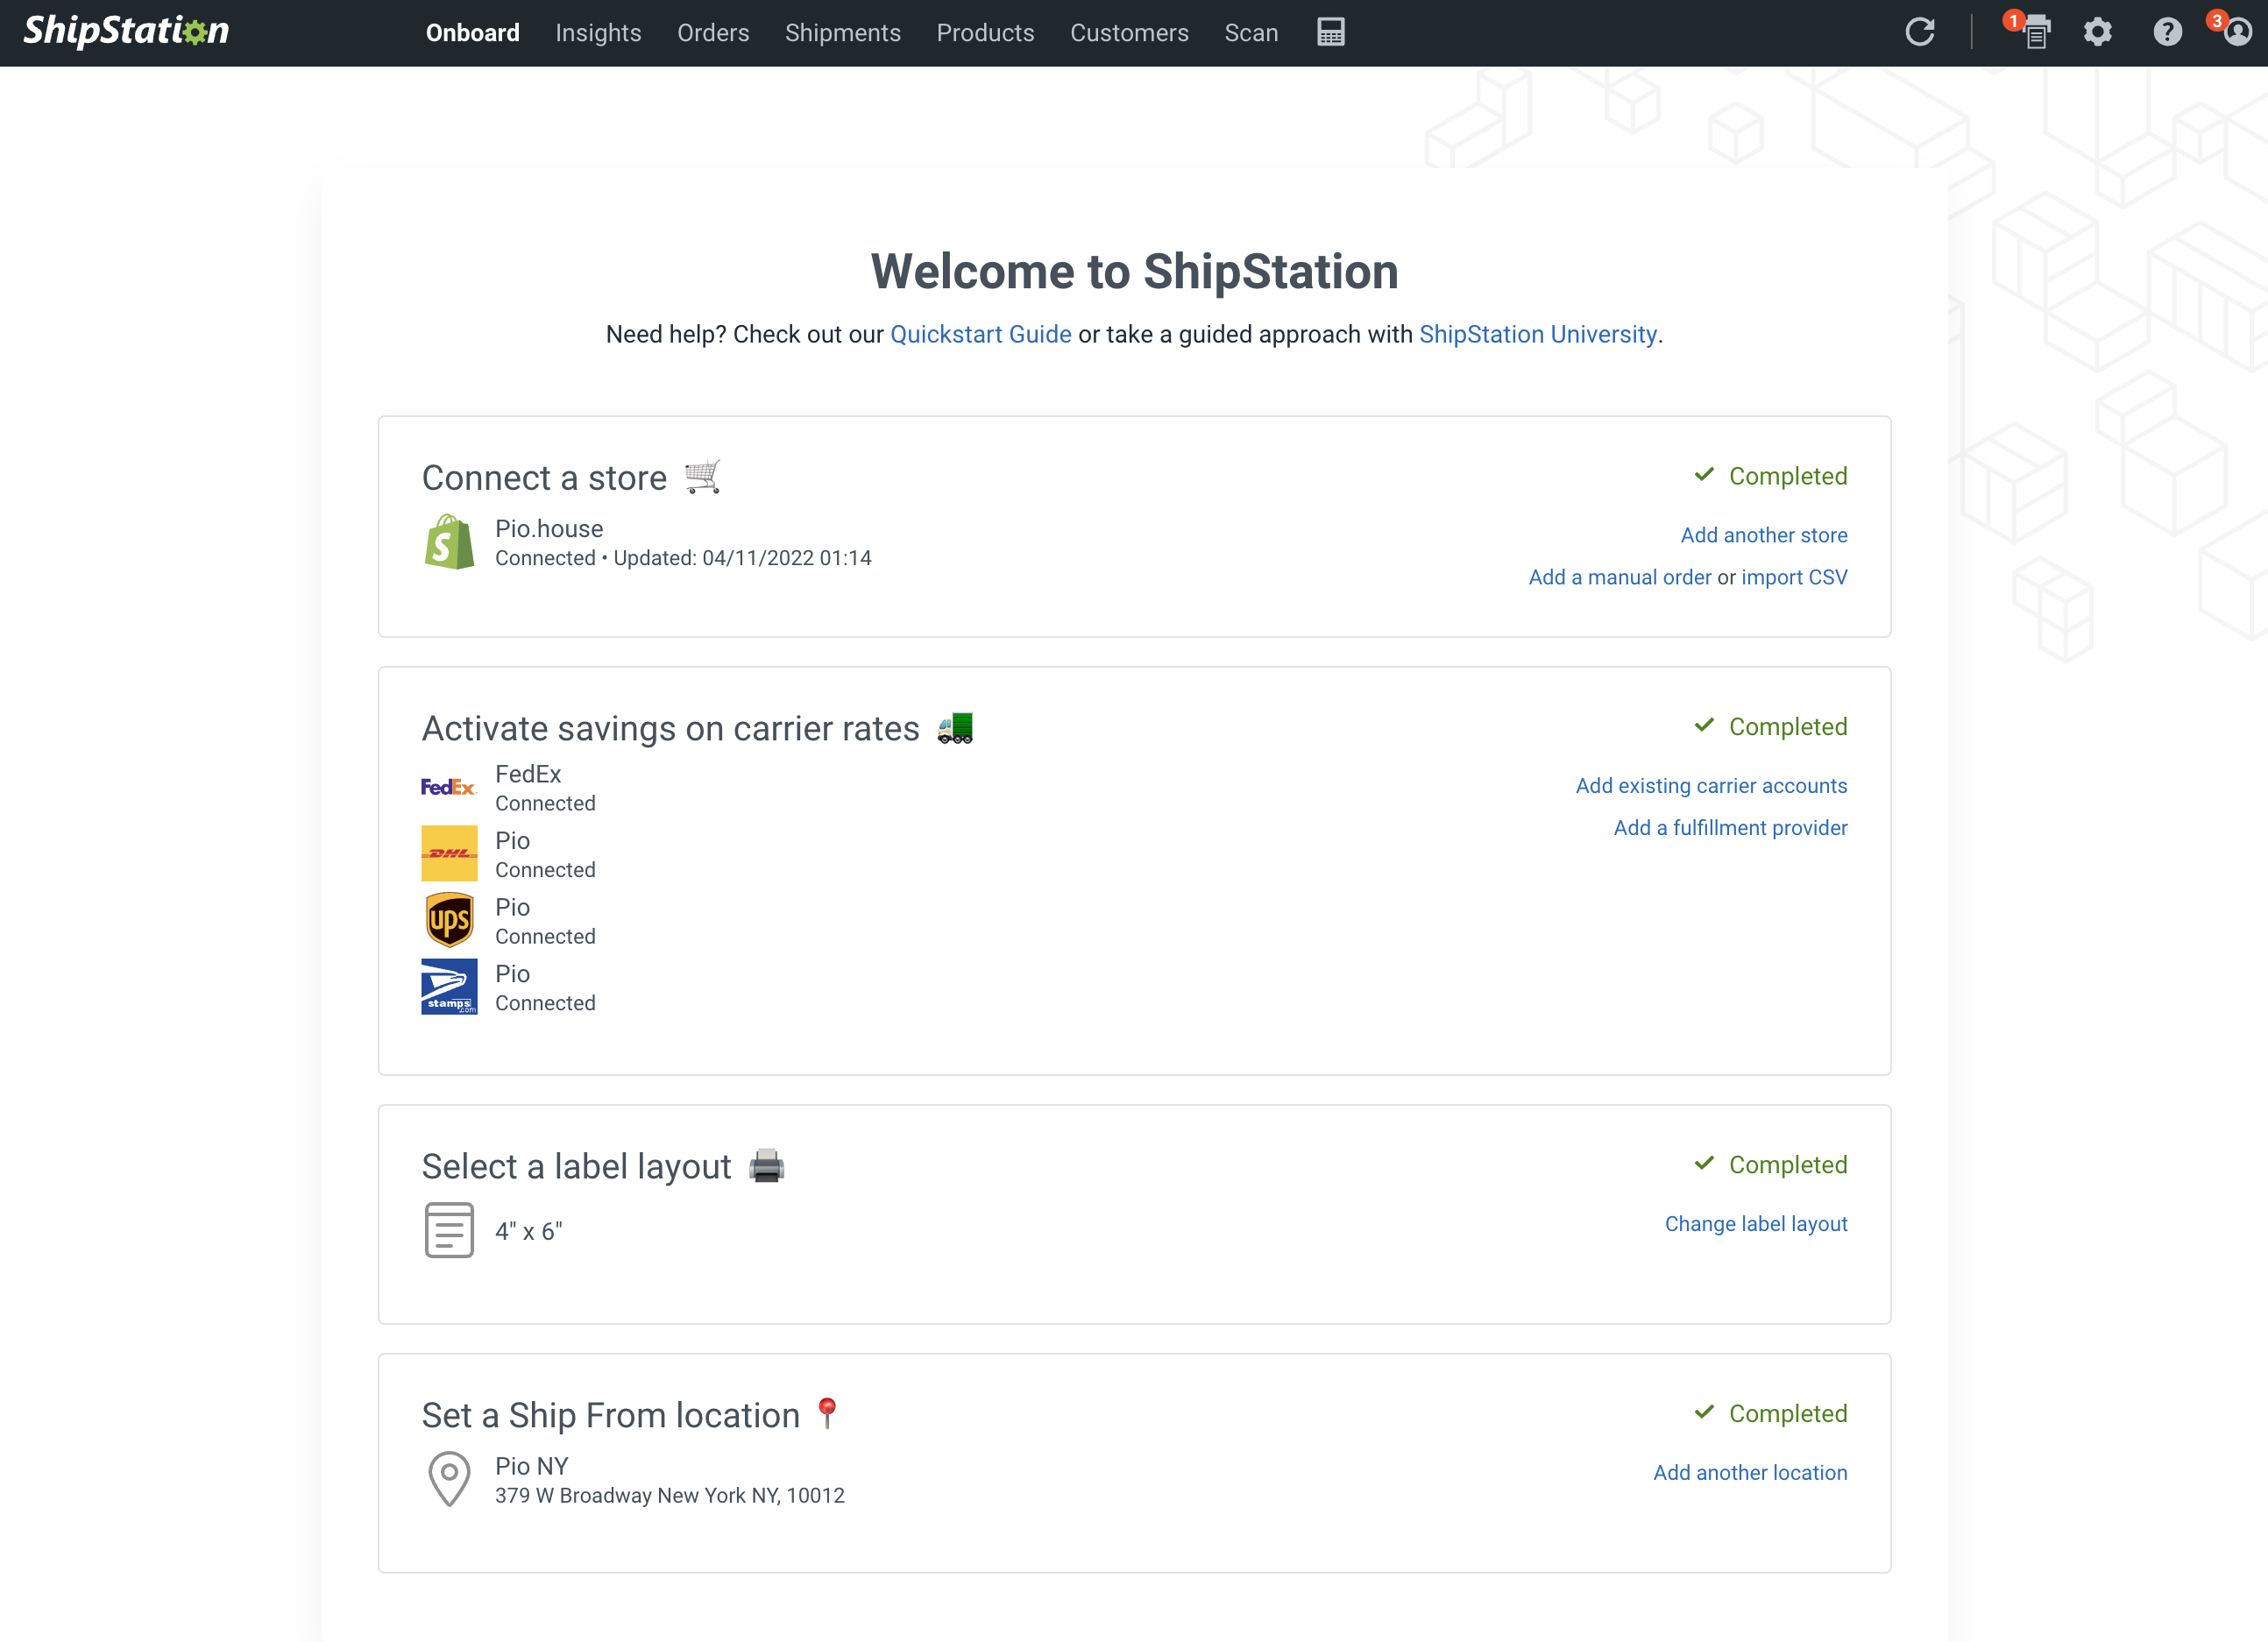2268x1642 pixels.
Task: Visit the ShipStation University link
Action: 1537,334
